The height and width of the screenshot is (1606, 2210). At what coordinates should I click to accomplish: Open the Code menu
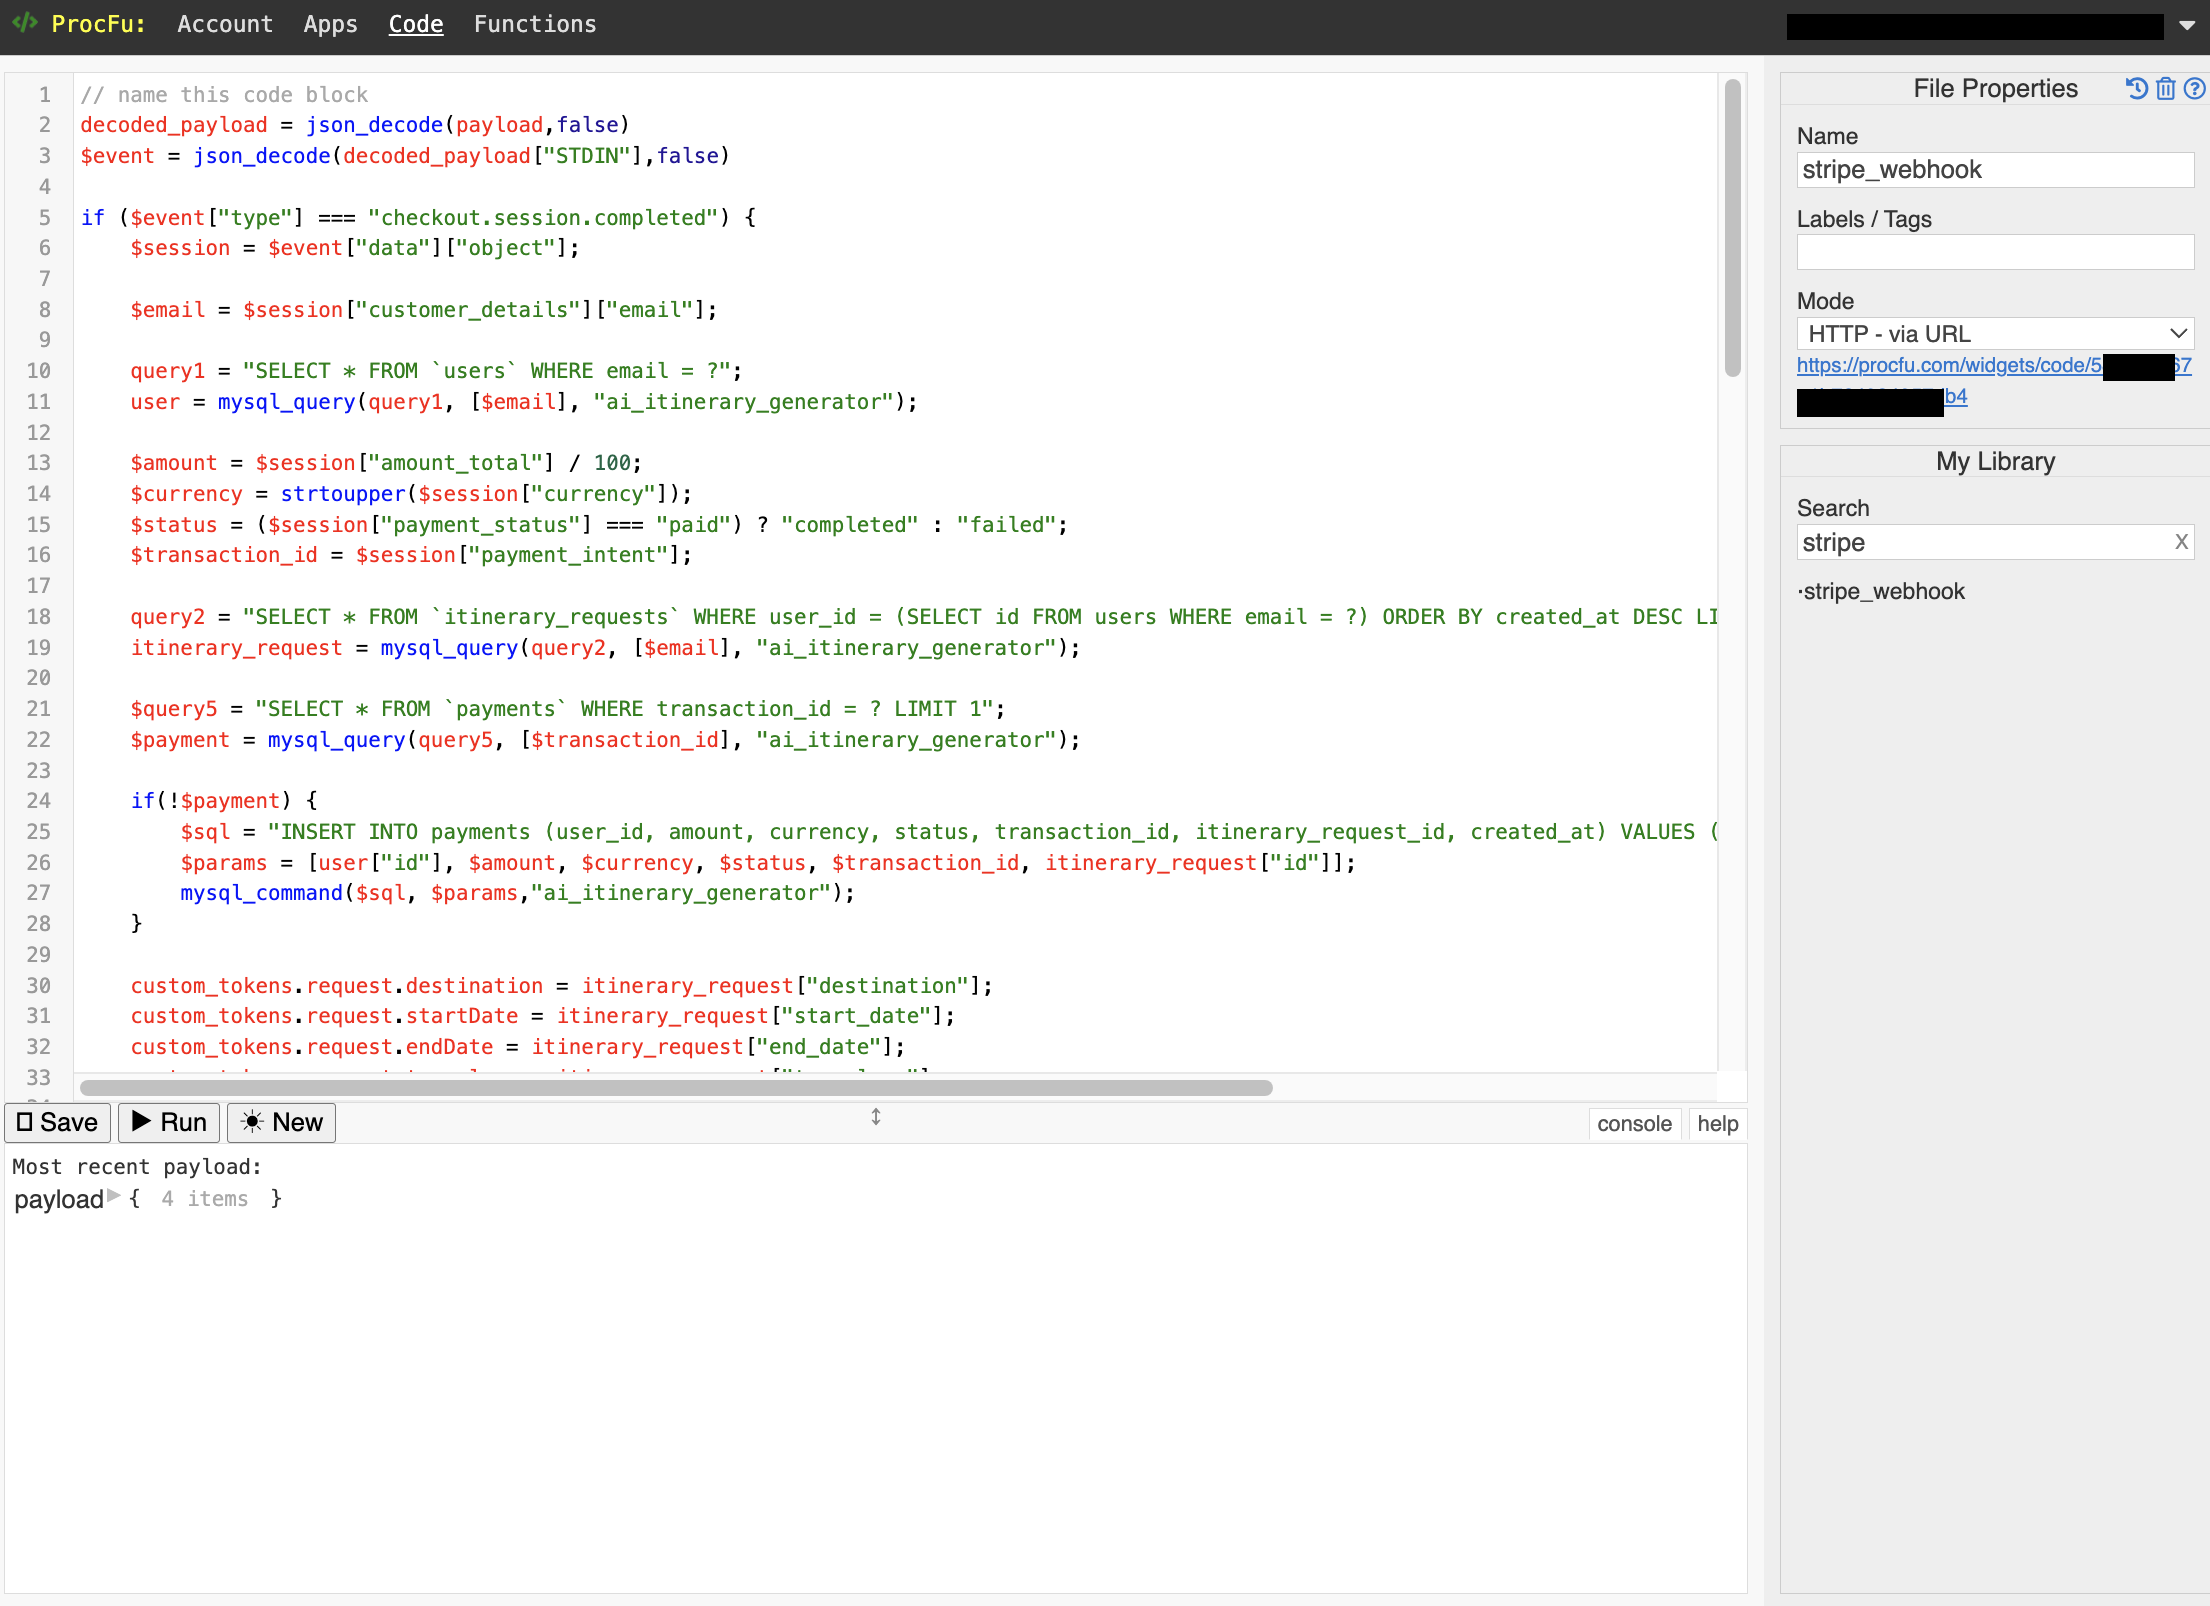[416, 24]
